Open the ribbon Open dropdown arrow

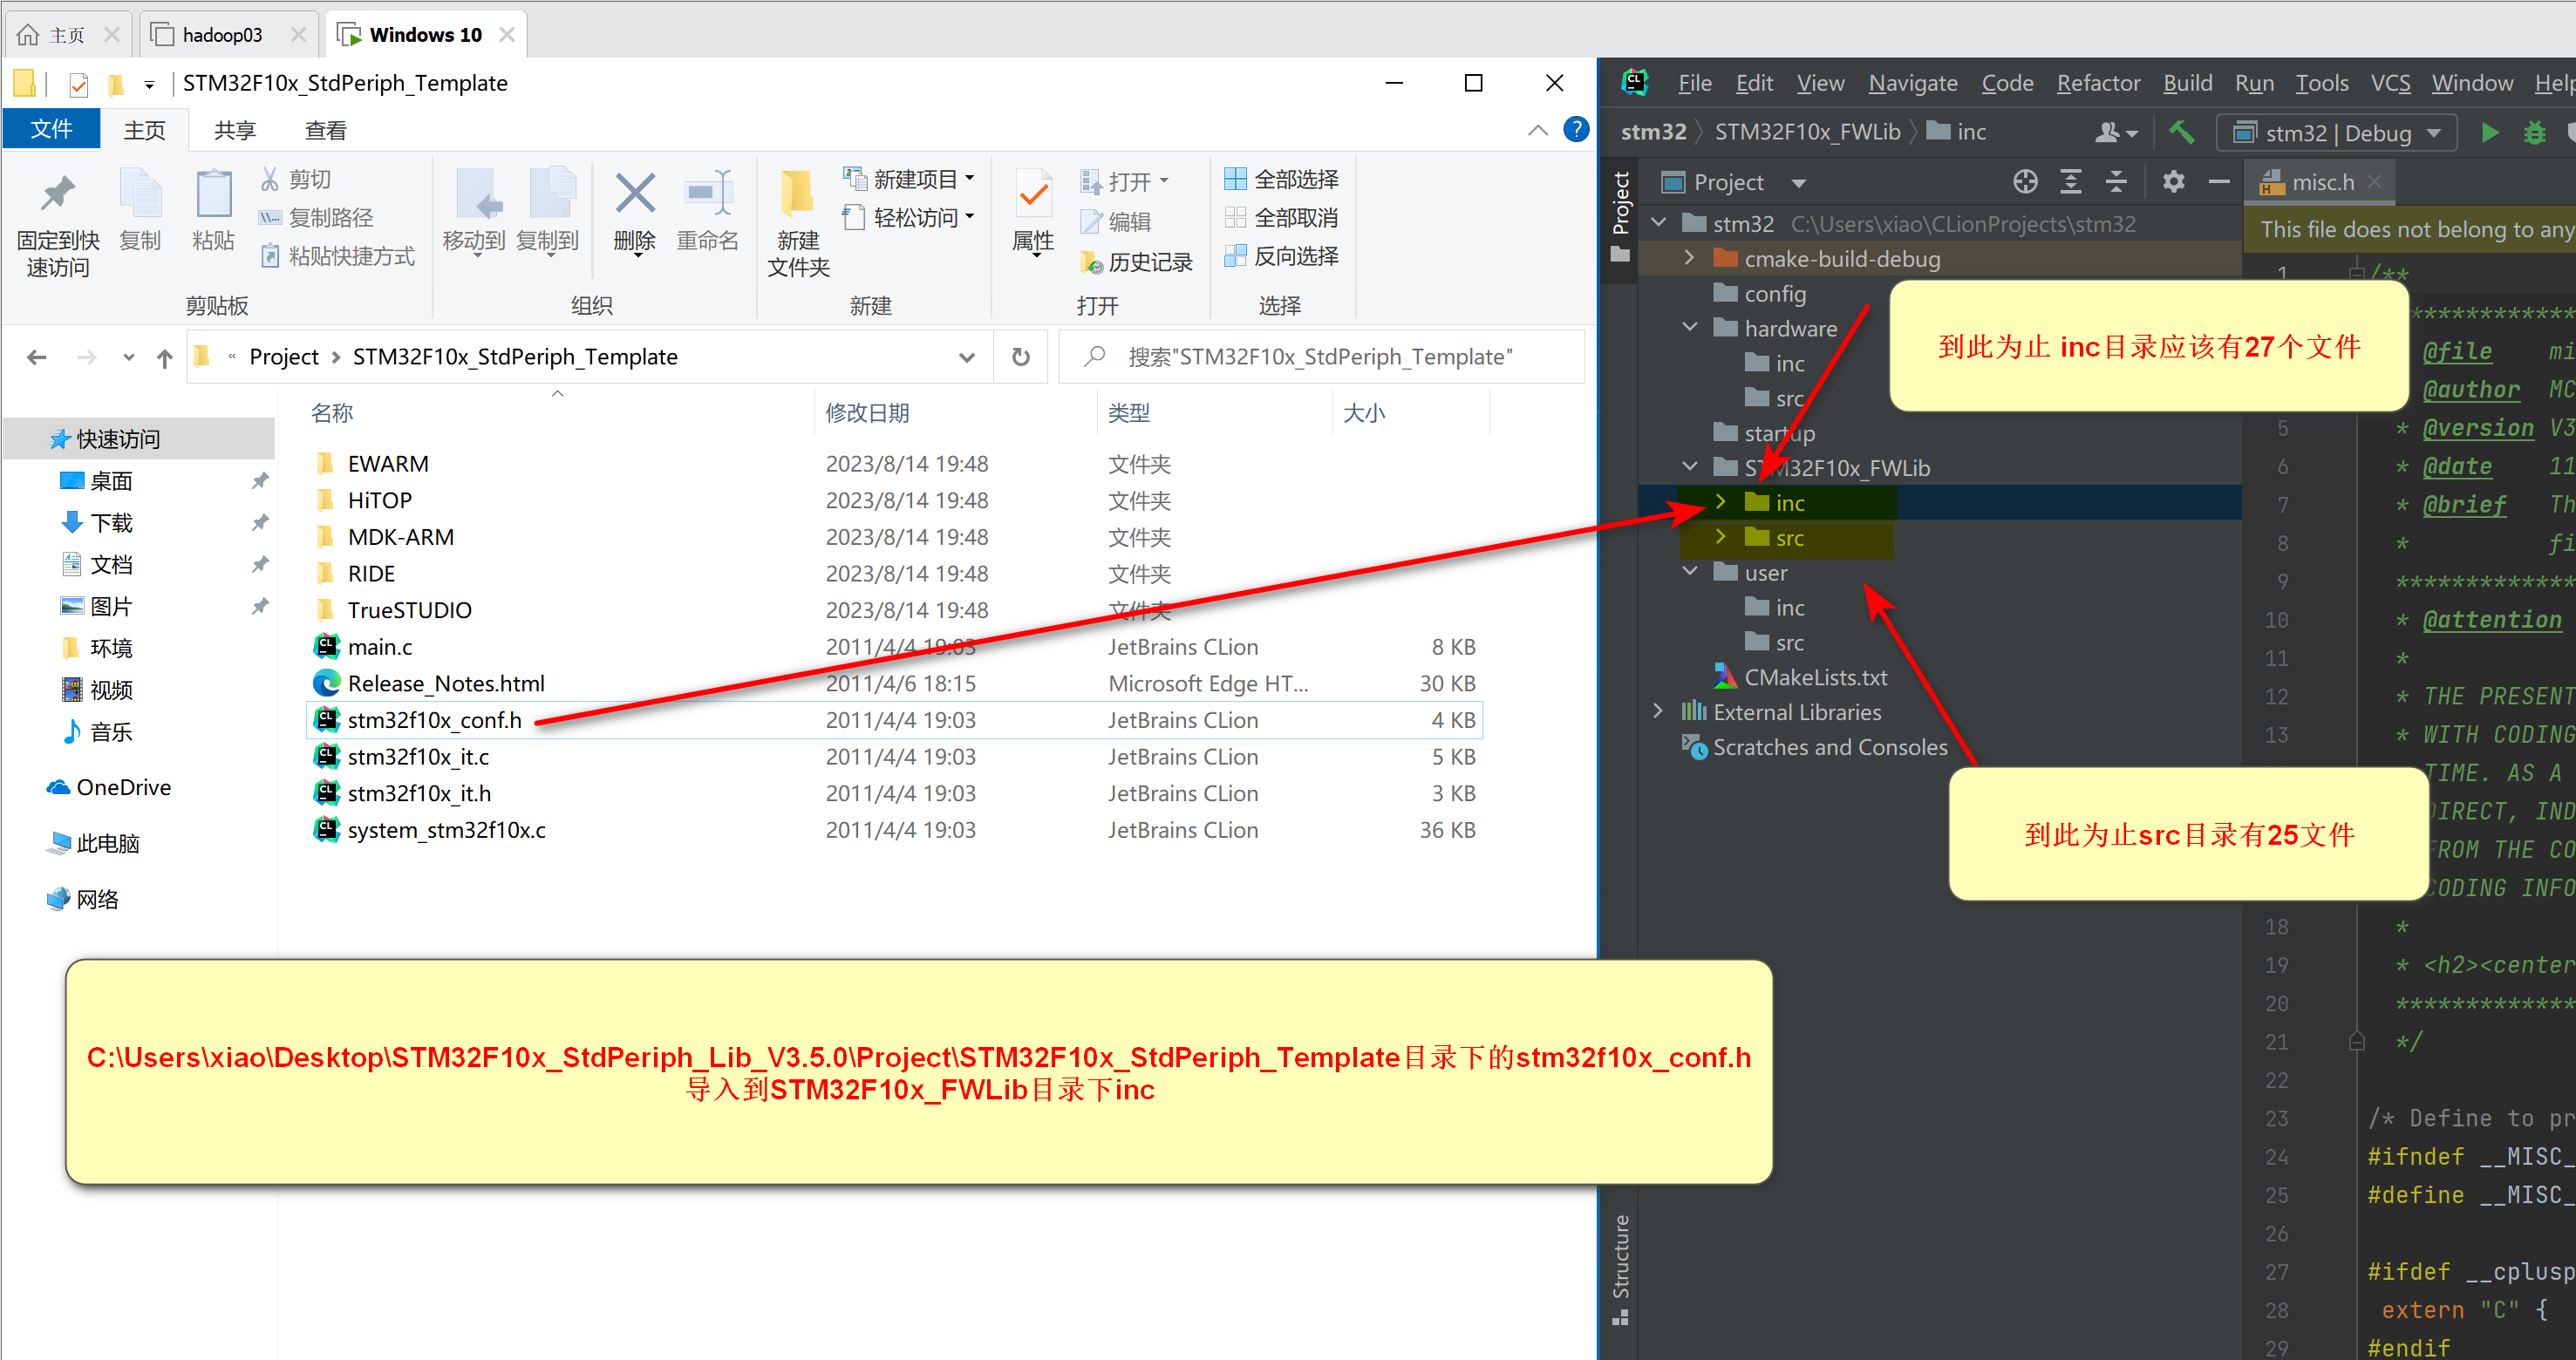point(1164,182)
